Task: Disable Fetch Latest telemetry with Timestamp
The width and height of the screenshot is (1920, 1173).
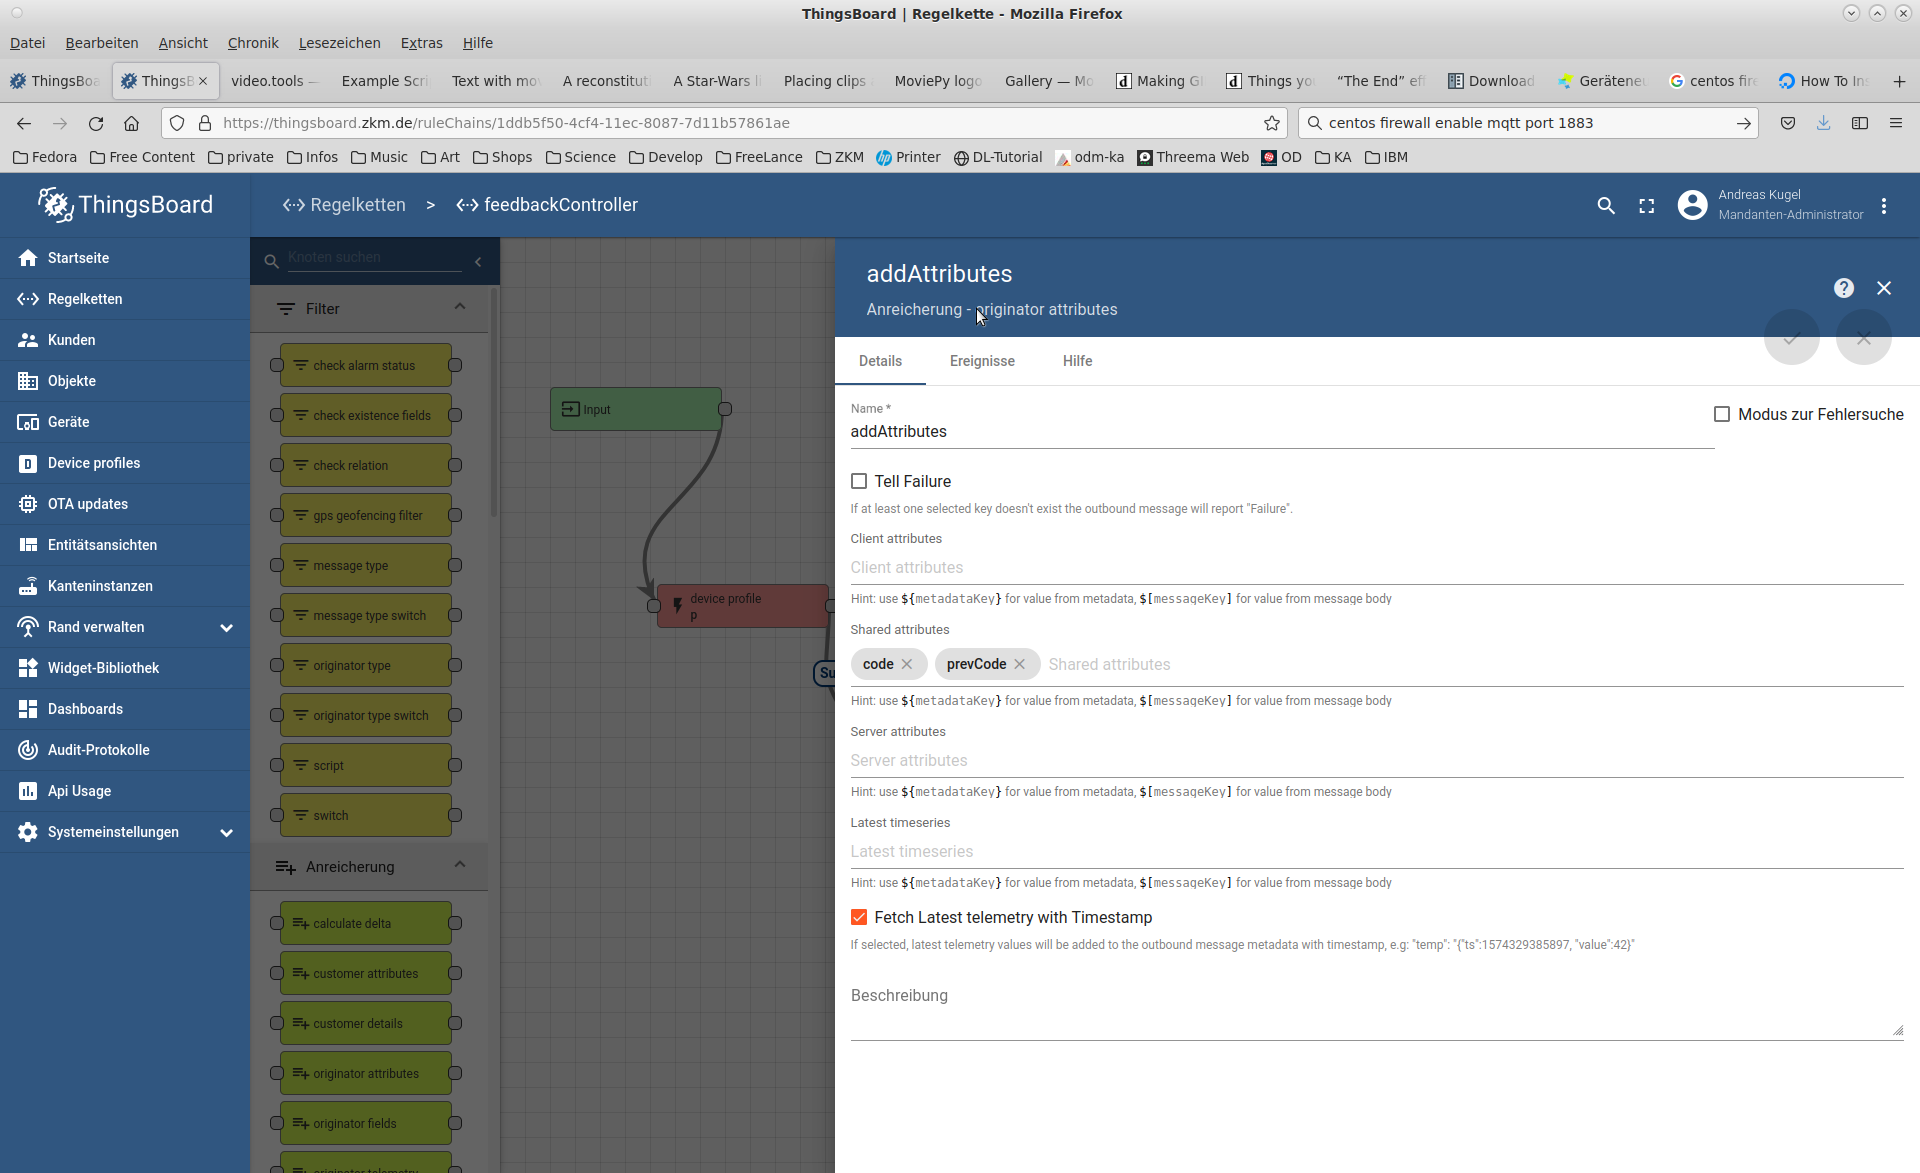Action: 860,917
